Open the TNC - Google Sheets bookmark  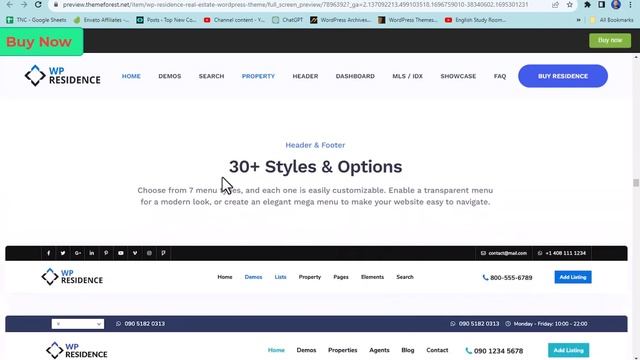click(x=36, y=20)
